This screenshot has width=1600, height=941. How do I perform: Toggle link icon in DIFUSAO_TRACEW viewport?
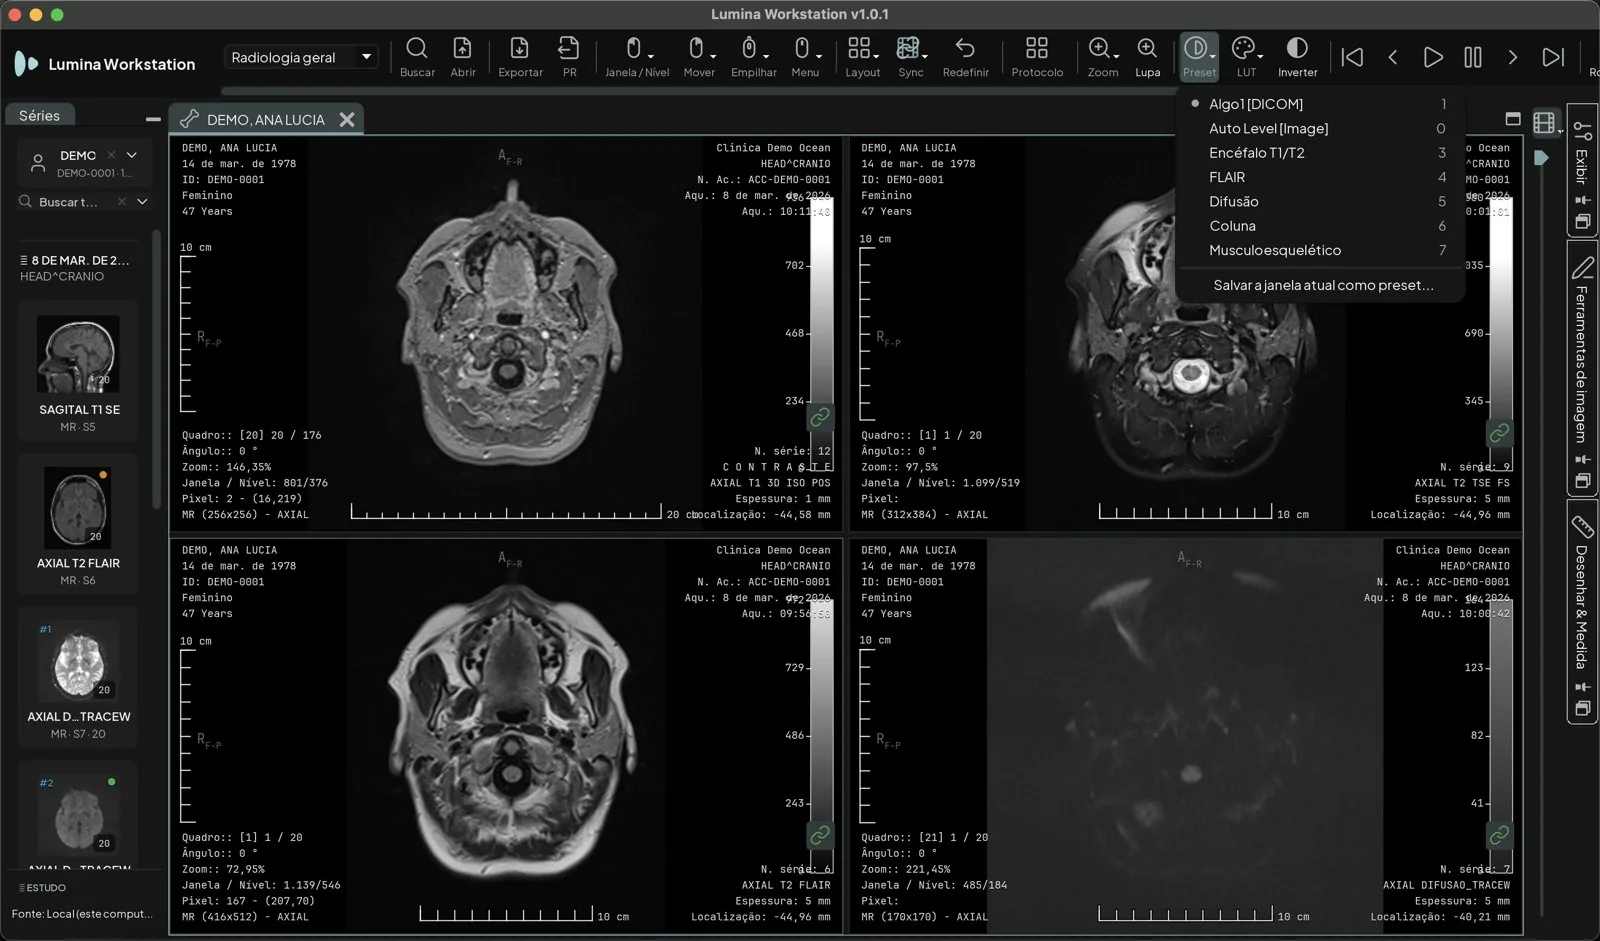pyautogui.click(x=1499, y=835)
